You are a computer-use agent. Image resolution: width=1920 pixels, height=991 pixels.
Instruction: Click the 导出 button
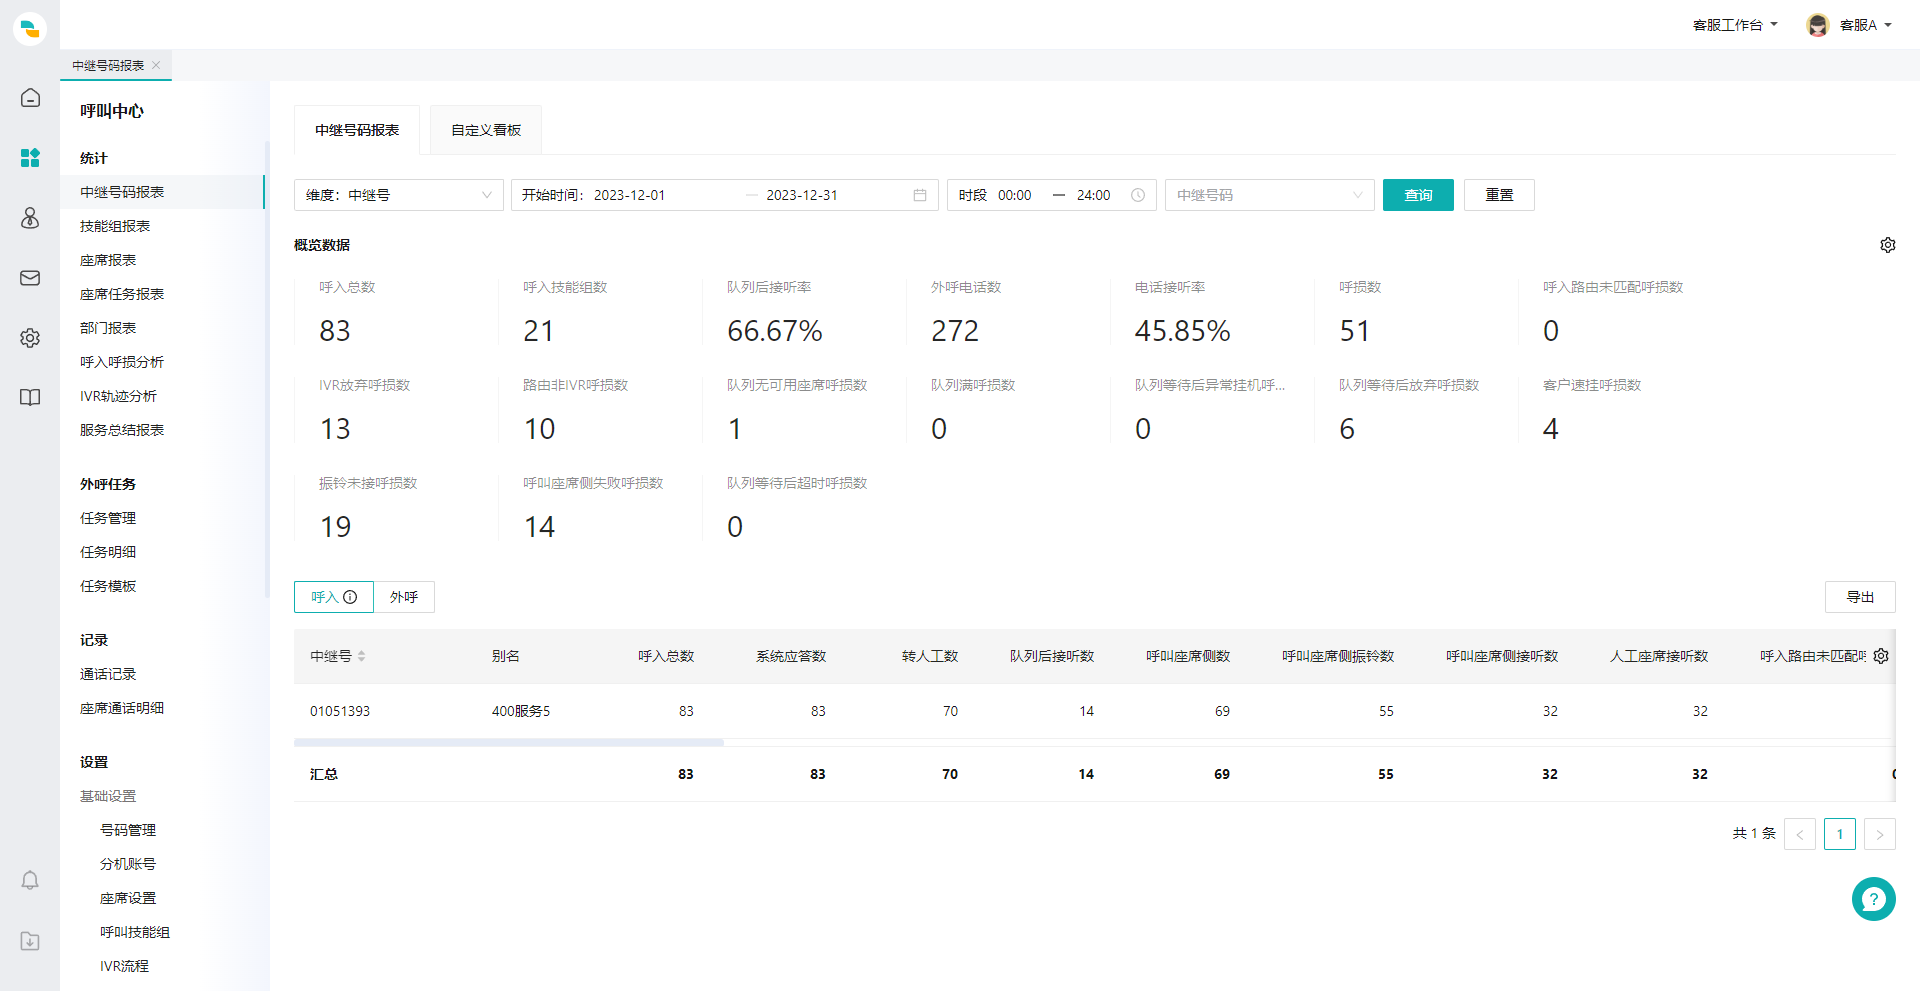(1860, 597)
